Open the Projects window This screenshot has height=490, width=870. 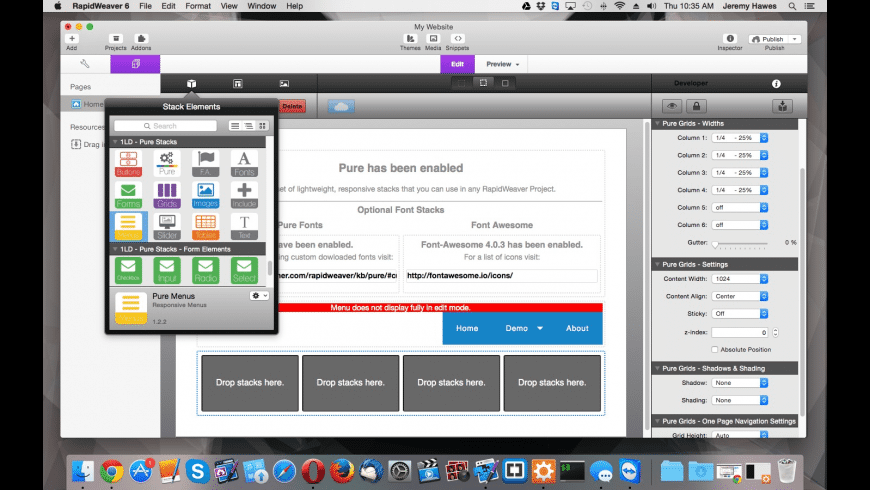click(x=115, y=42)
